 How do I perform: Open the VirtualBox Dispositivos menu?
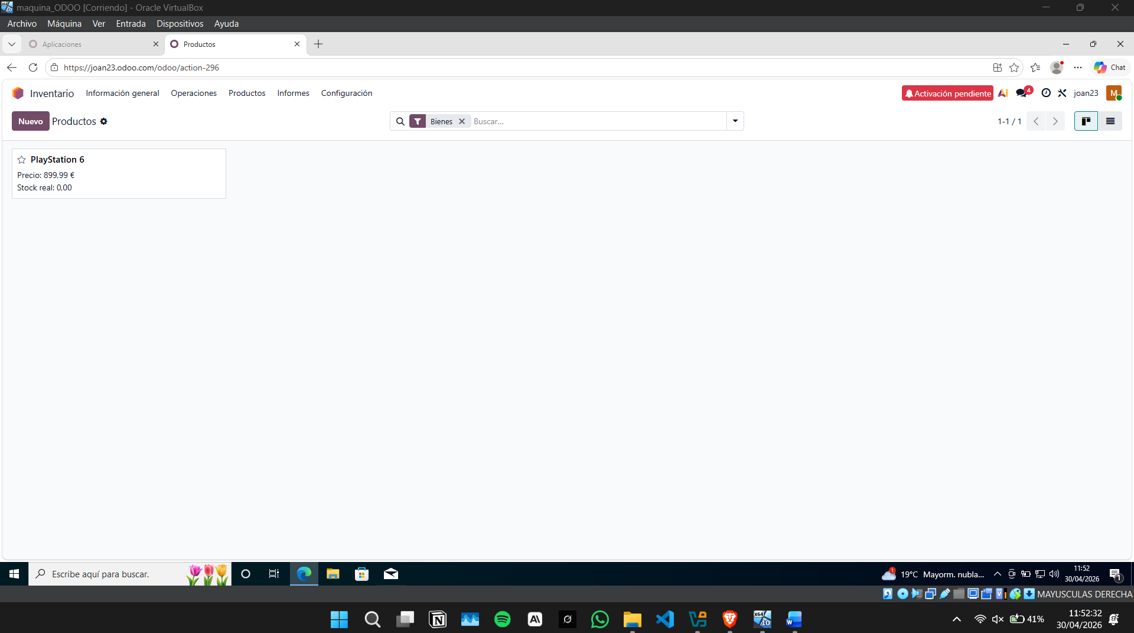point(180,24)
